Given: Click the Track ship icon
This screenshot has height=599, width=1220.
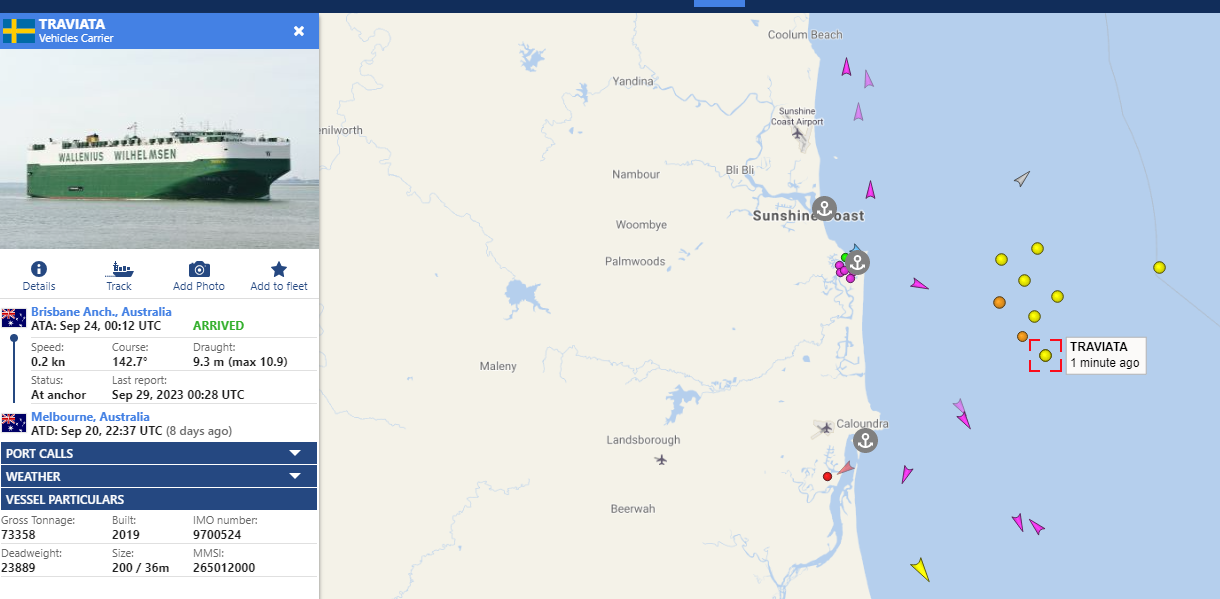Looking at the screenshot, I should [x=119, y=269].
